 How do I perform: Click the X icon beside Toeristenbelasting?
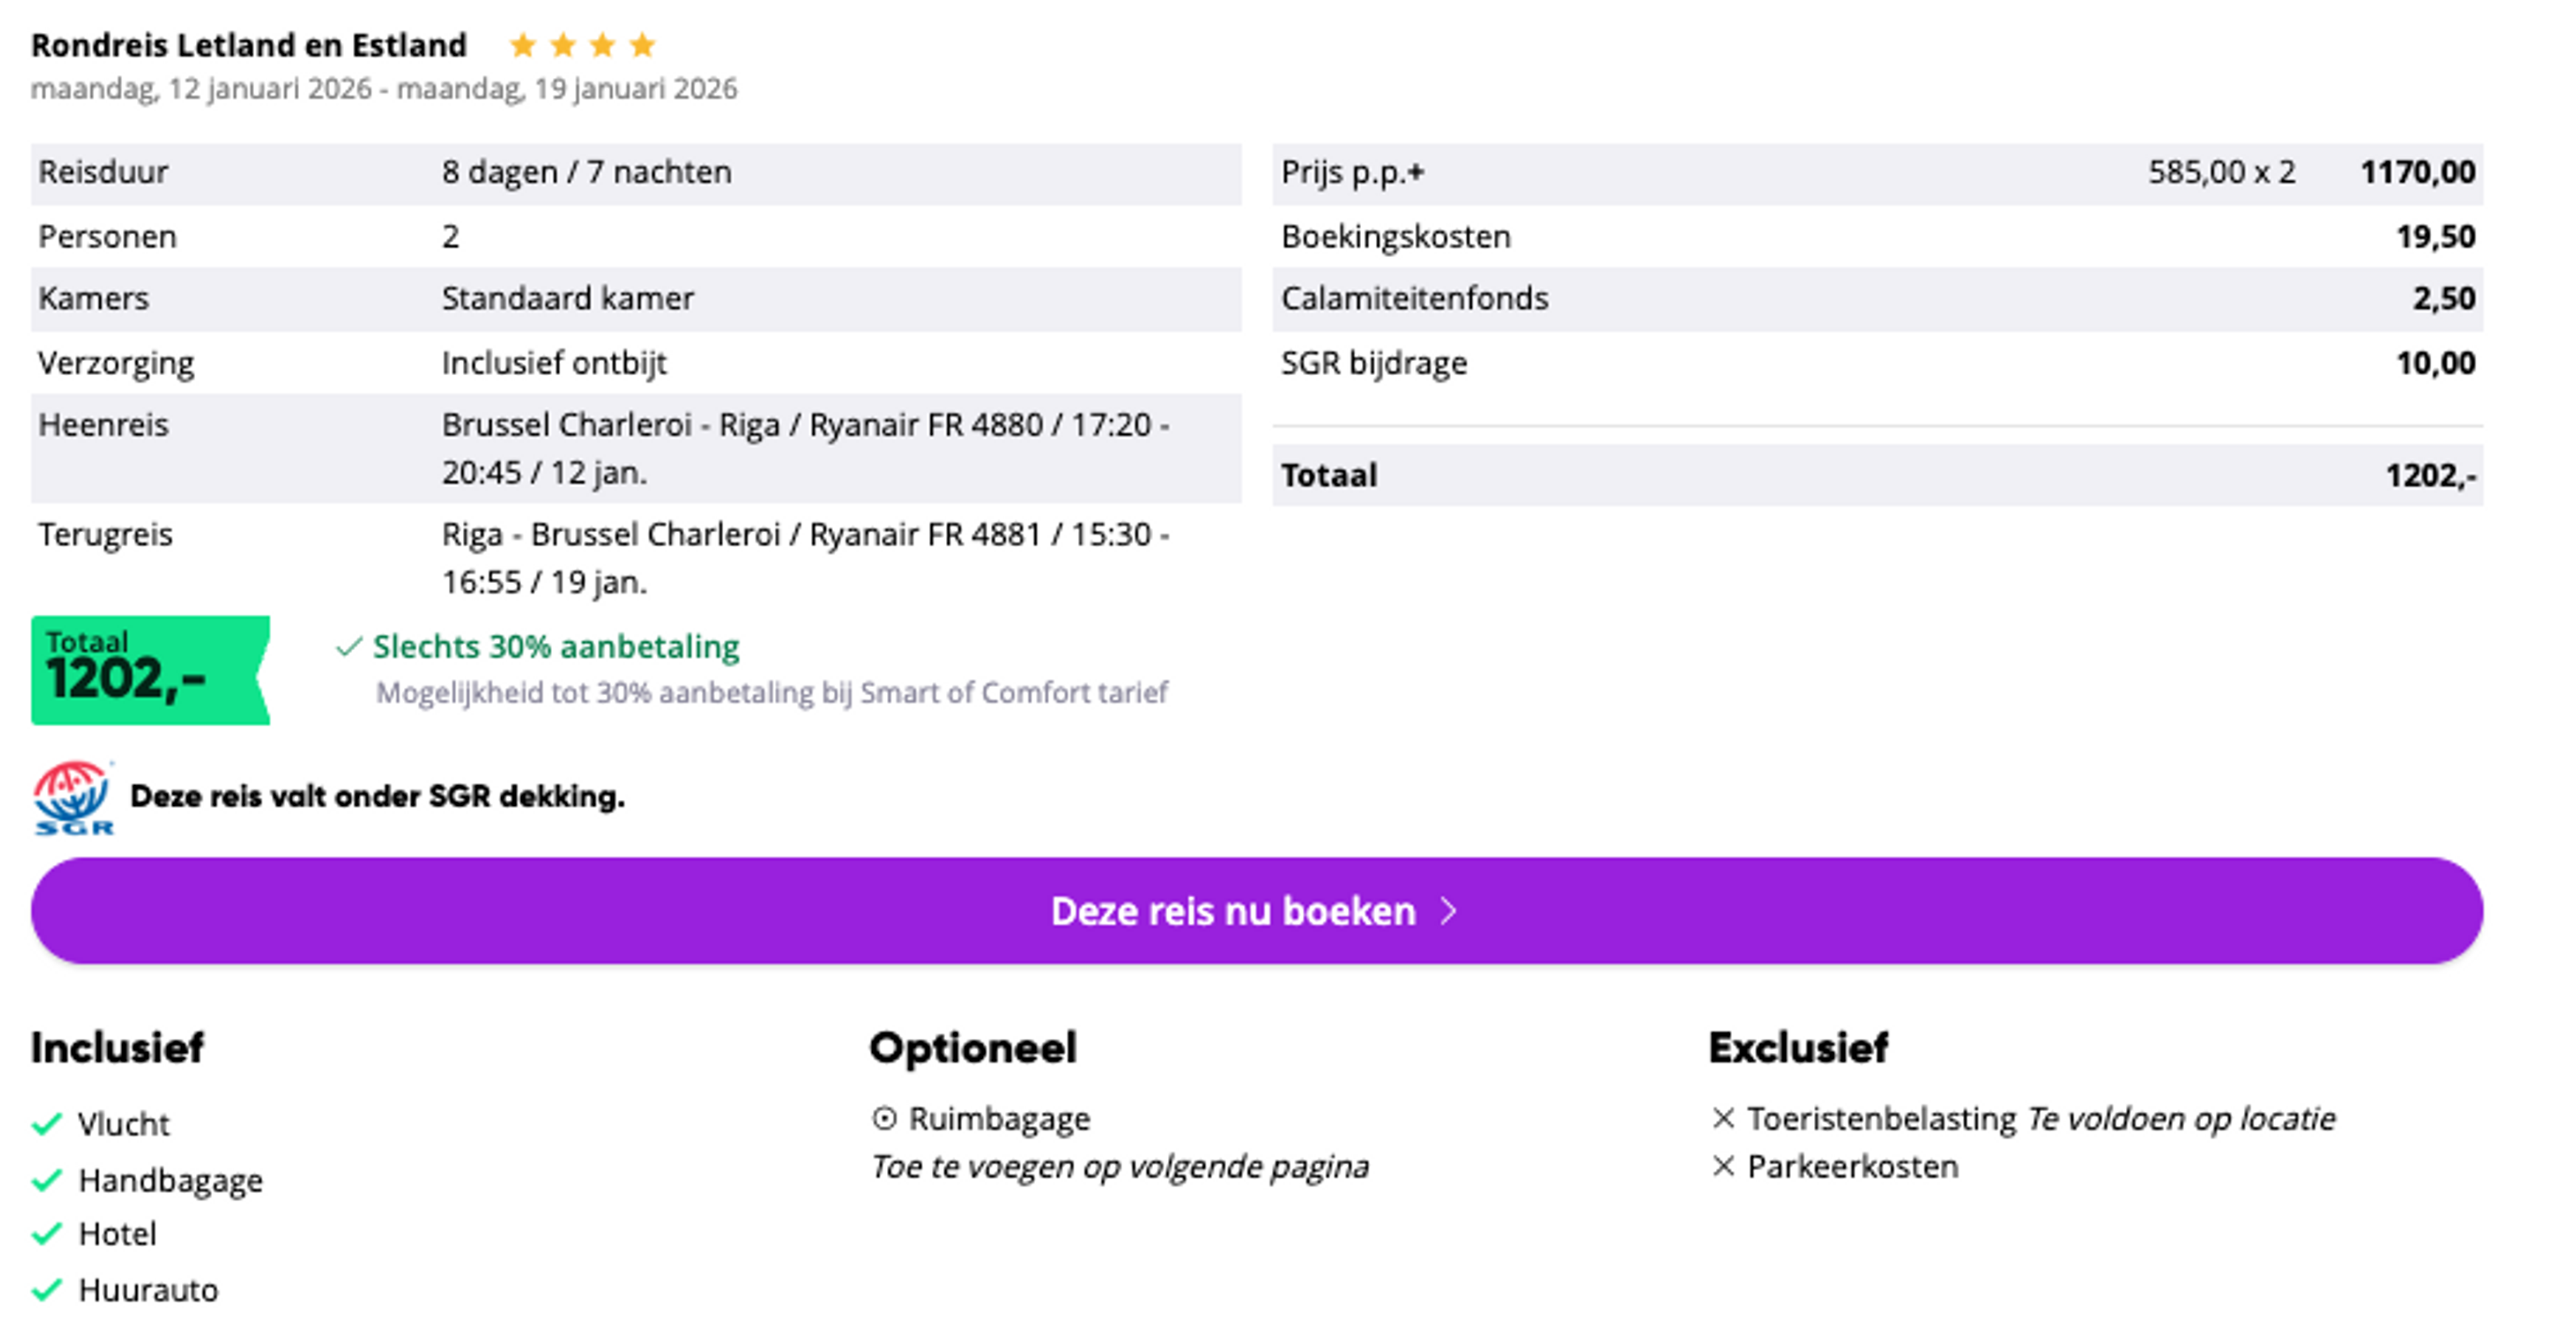pyautogui.click(x=1725, y=1119)
